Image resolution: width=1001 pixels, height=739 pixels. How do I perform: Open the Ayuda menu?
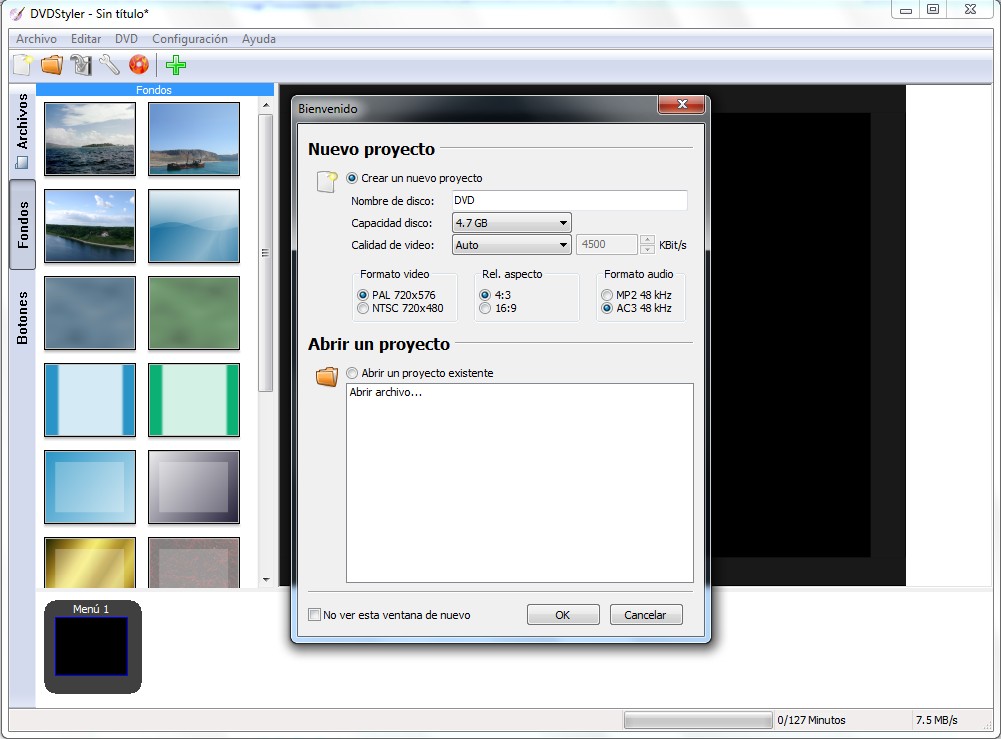[259, 39]
